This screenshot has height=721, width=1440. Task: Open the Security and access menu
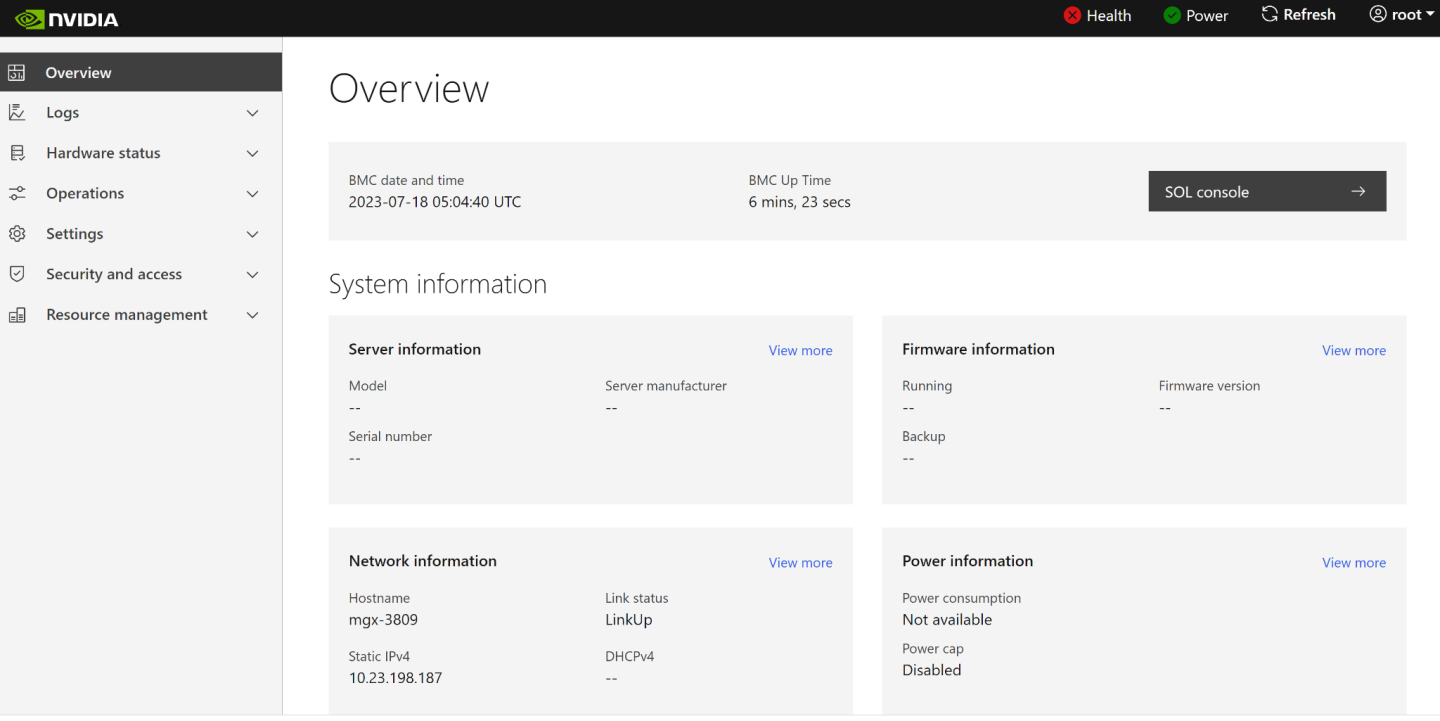click(x=114, y=273)
